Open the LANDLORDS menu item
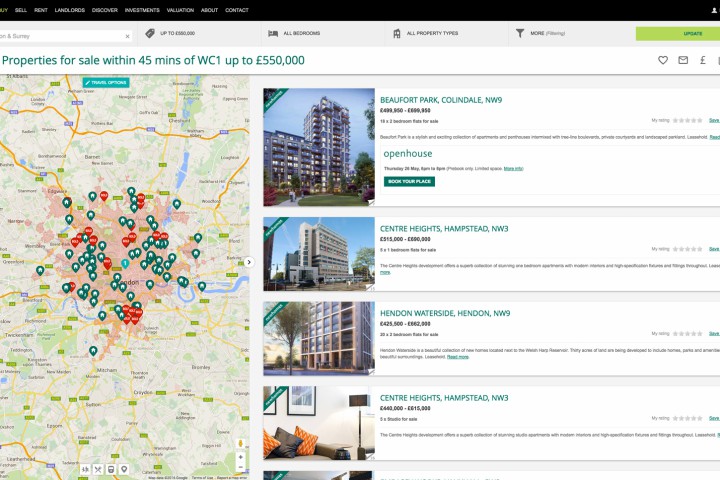 tap(70, 10)
